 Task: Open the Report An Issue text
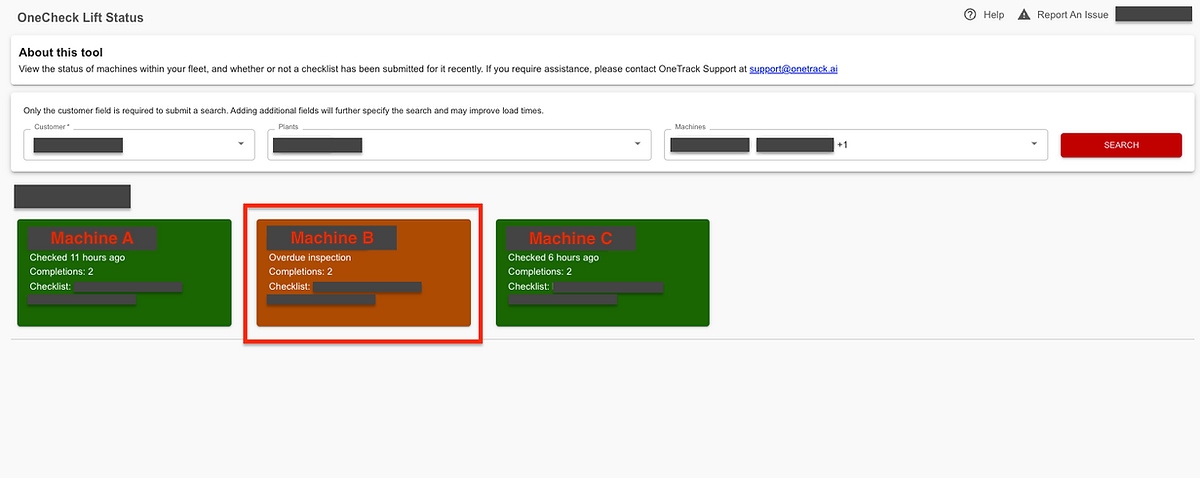tap(1073, 15)
